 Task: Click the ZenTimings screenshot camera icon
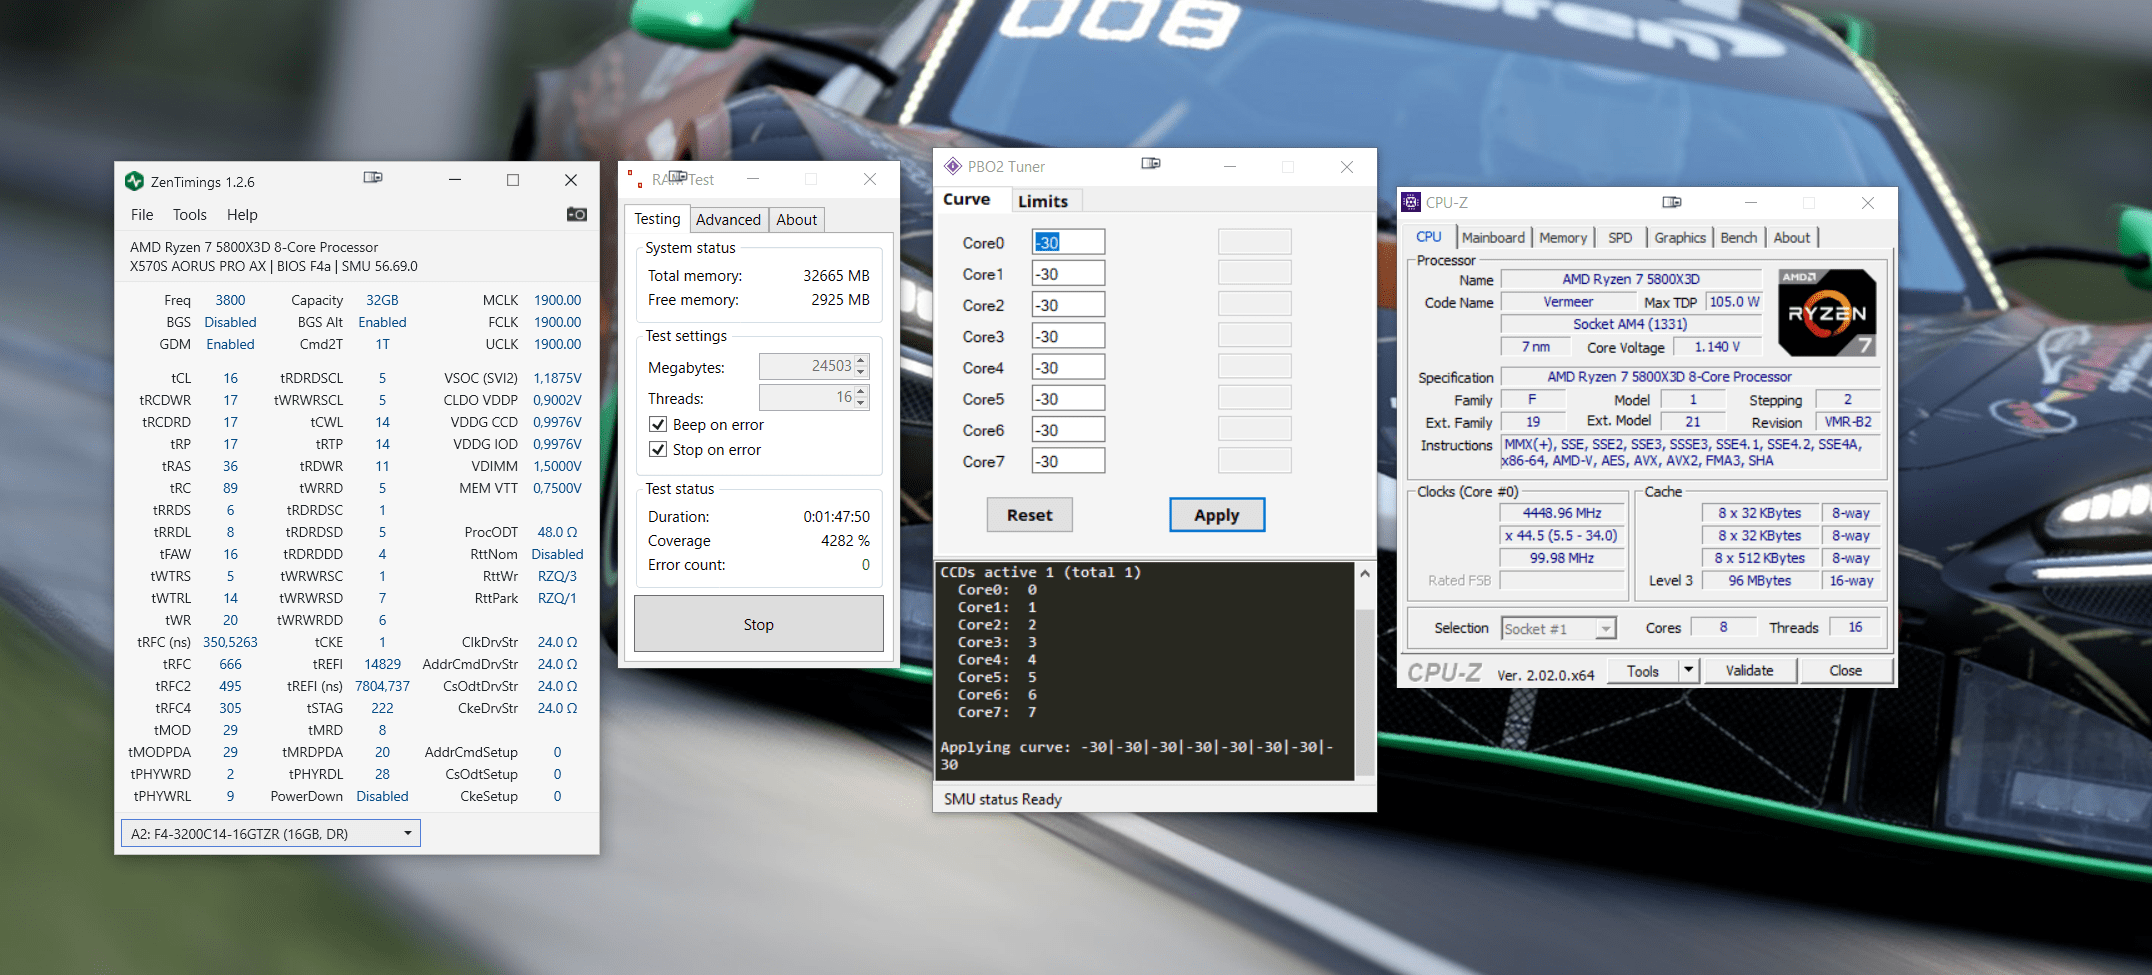(576, 214)
